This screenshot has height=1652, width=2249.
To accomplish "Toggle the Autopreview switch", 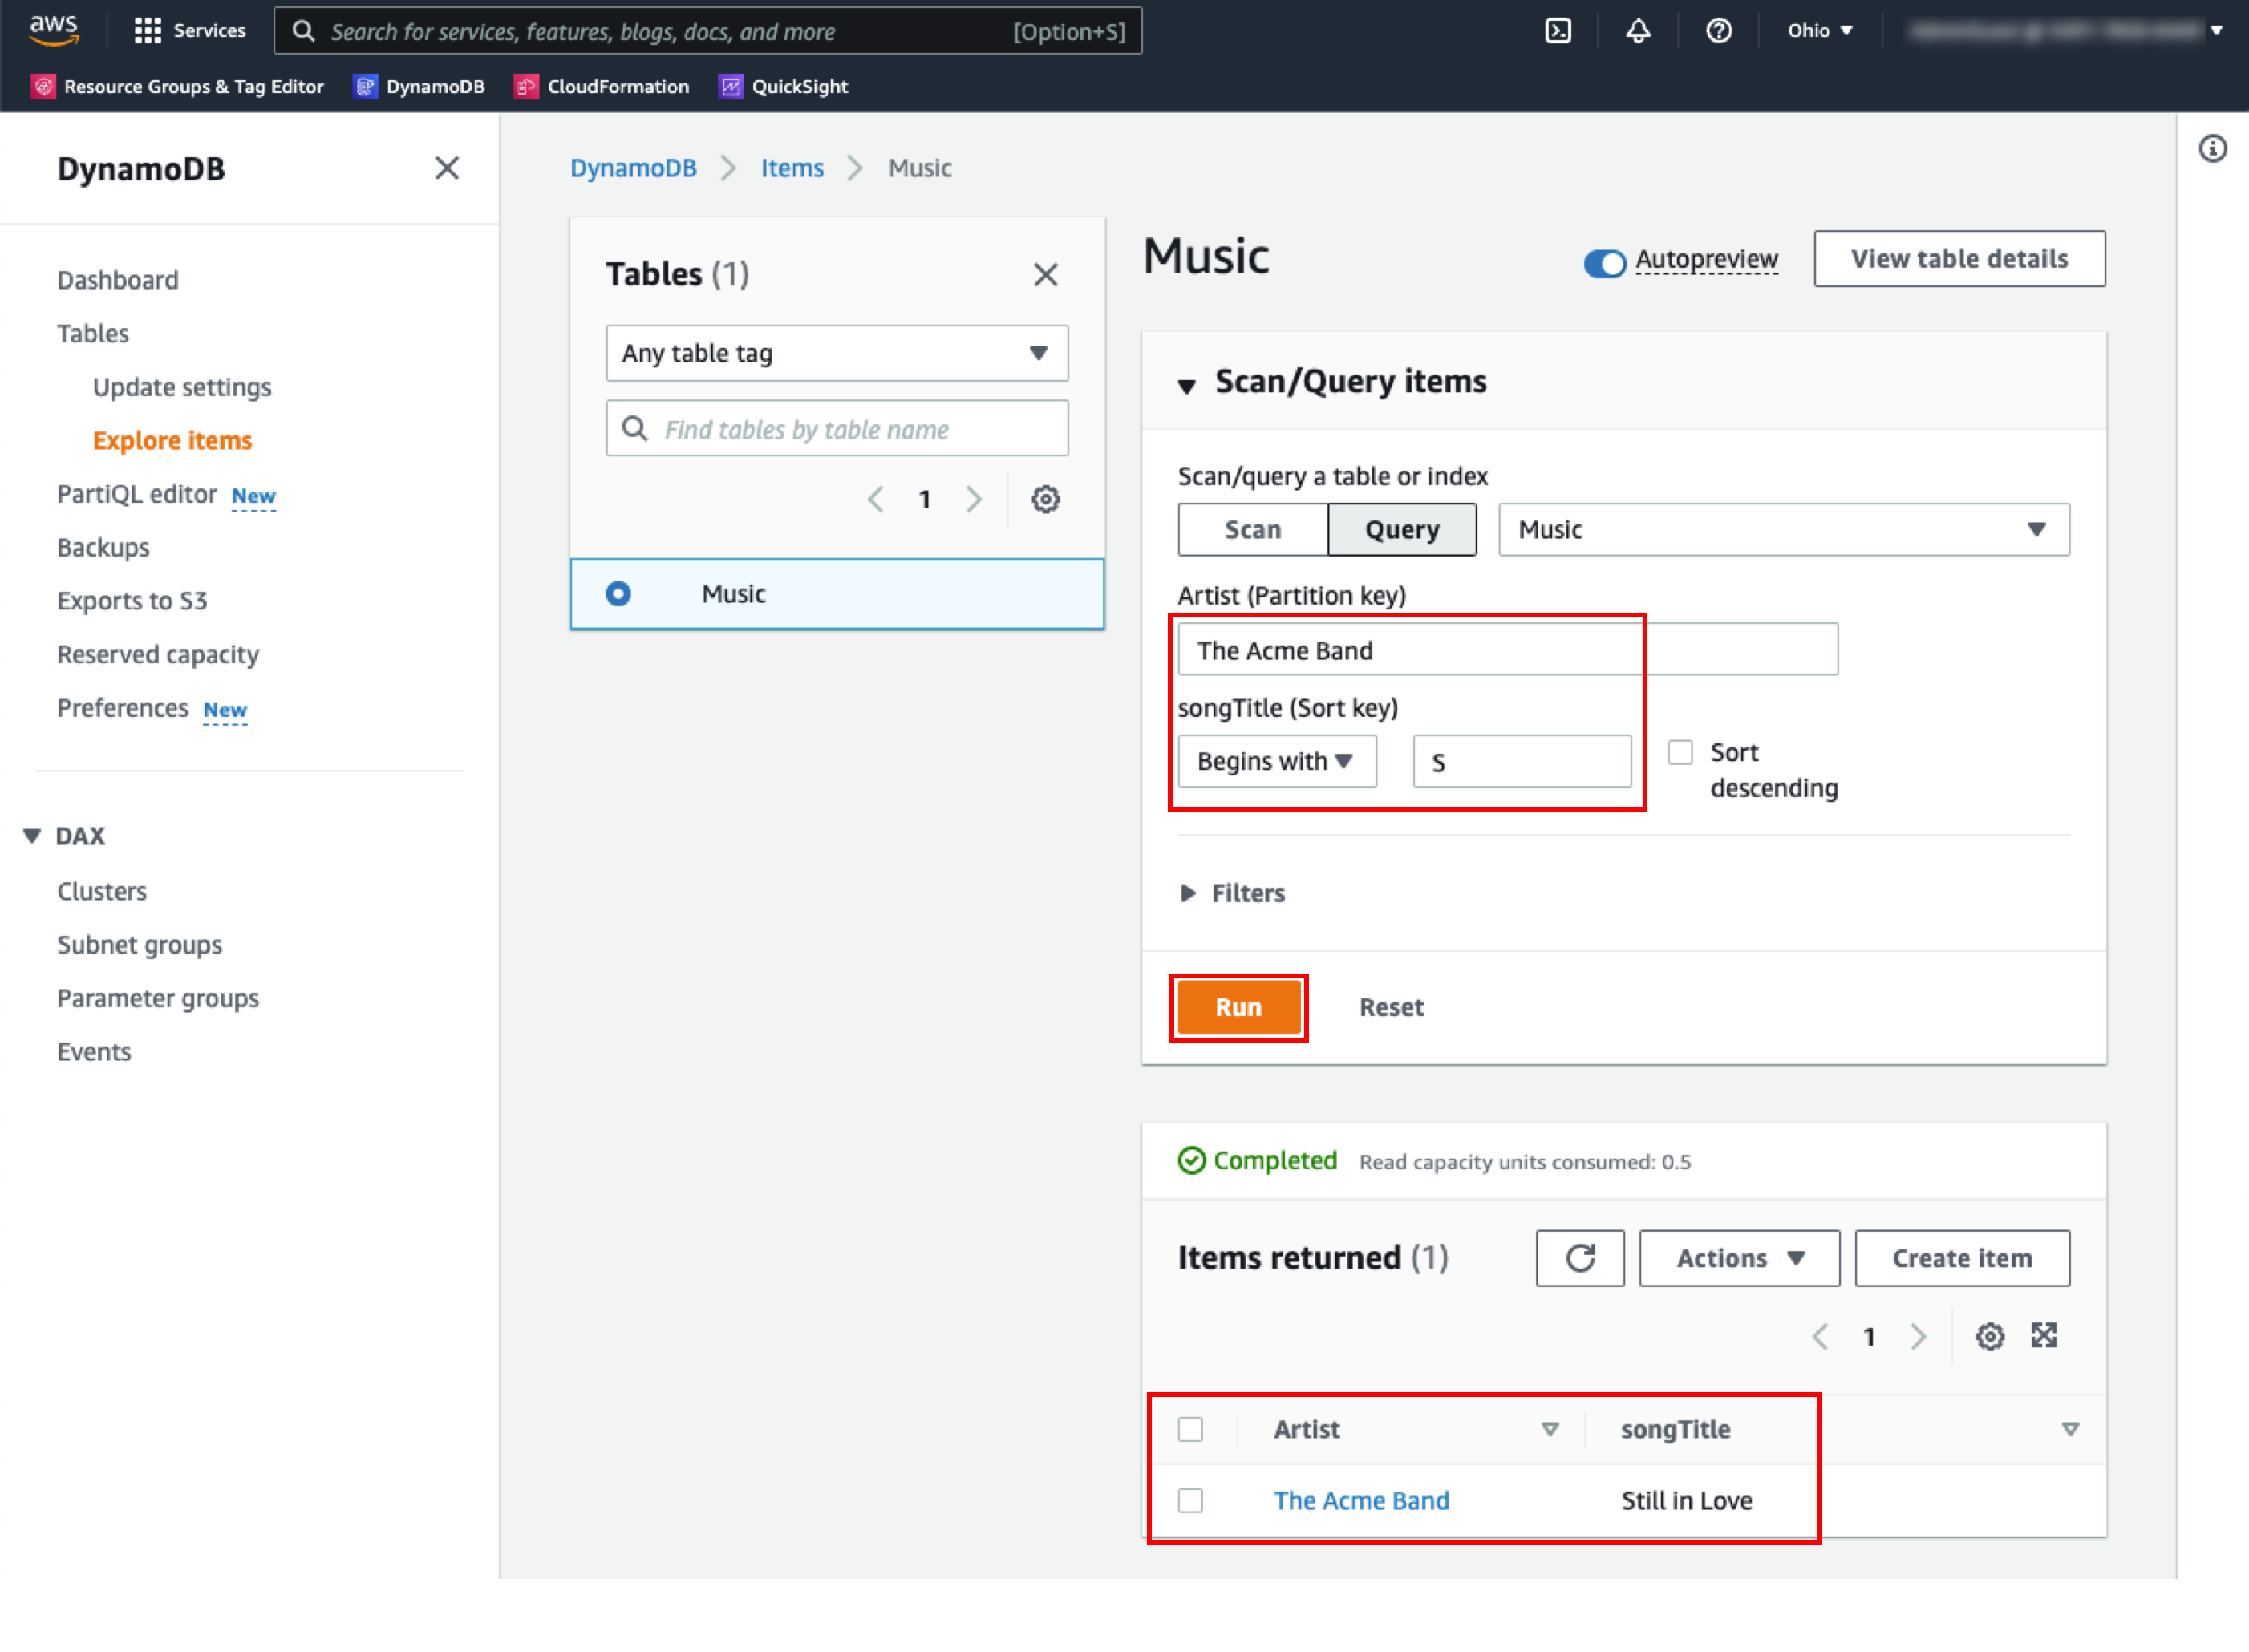I will click(1605, 262).
